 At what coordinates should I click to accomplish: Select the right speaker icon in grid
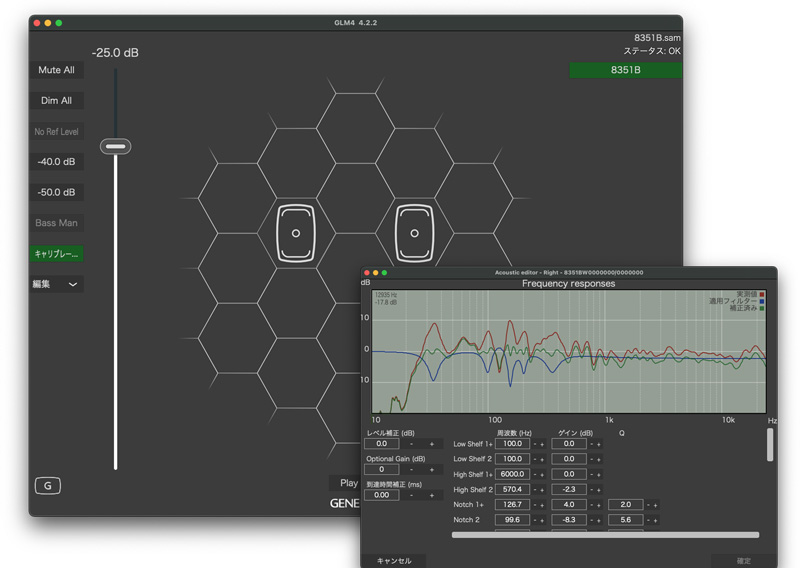414,233
